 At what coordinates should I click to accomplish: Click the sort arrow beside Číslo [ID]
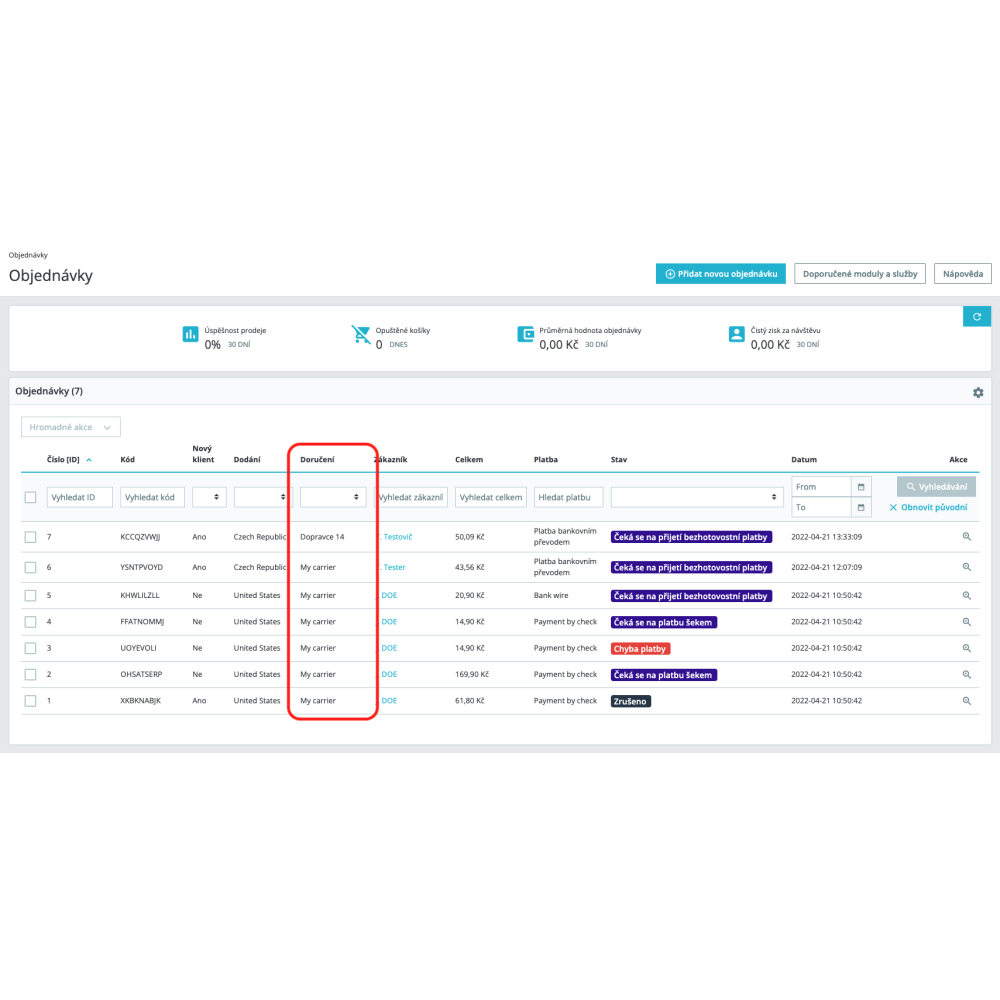point(89,460)
